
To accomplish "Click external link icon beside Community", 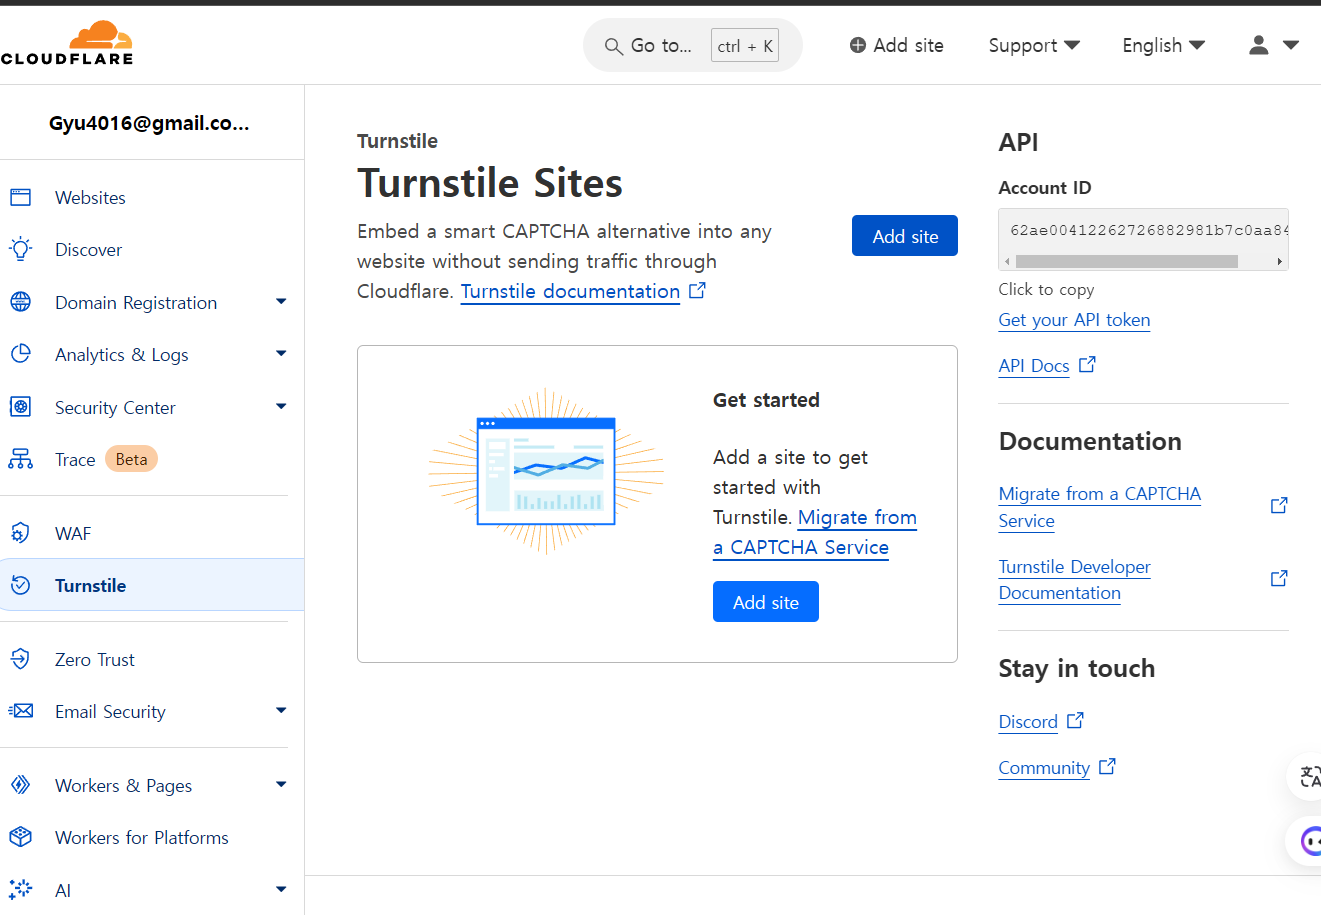I will 1107,766.
